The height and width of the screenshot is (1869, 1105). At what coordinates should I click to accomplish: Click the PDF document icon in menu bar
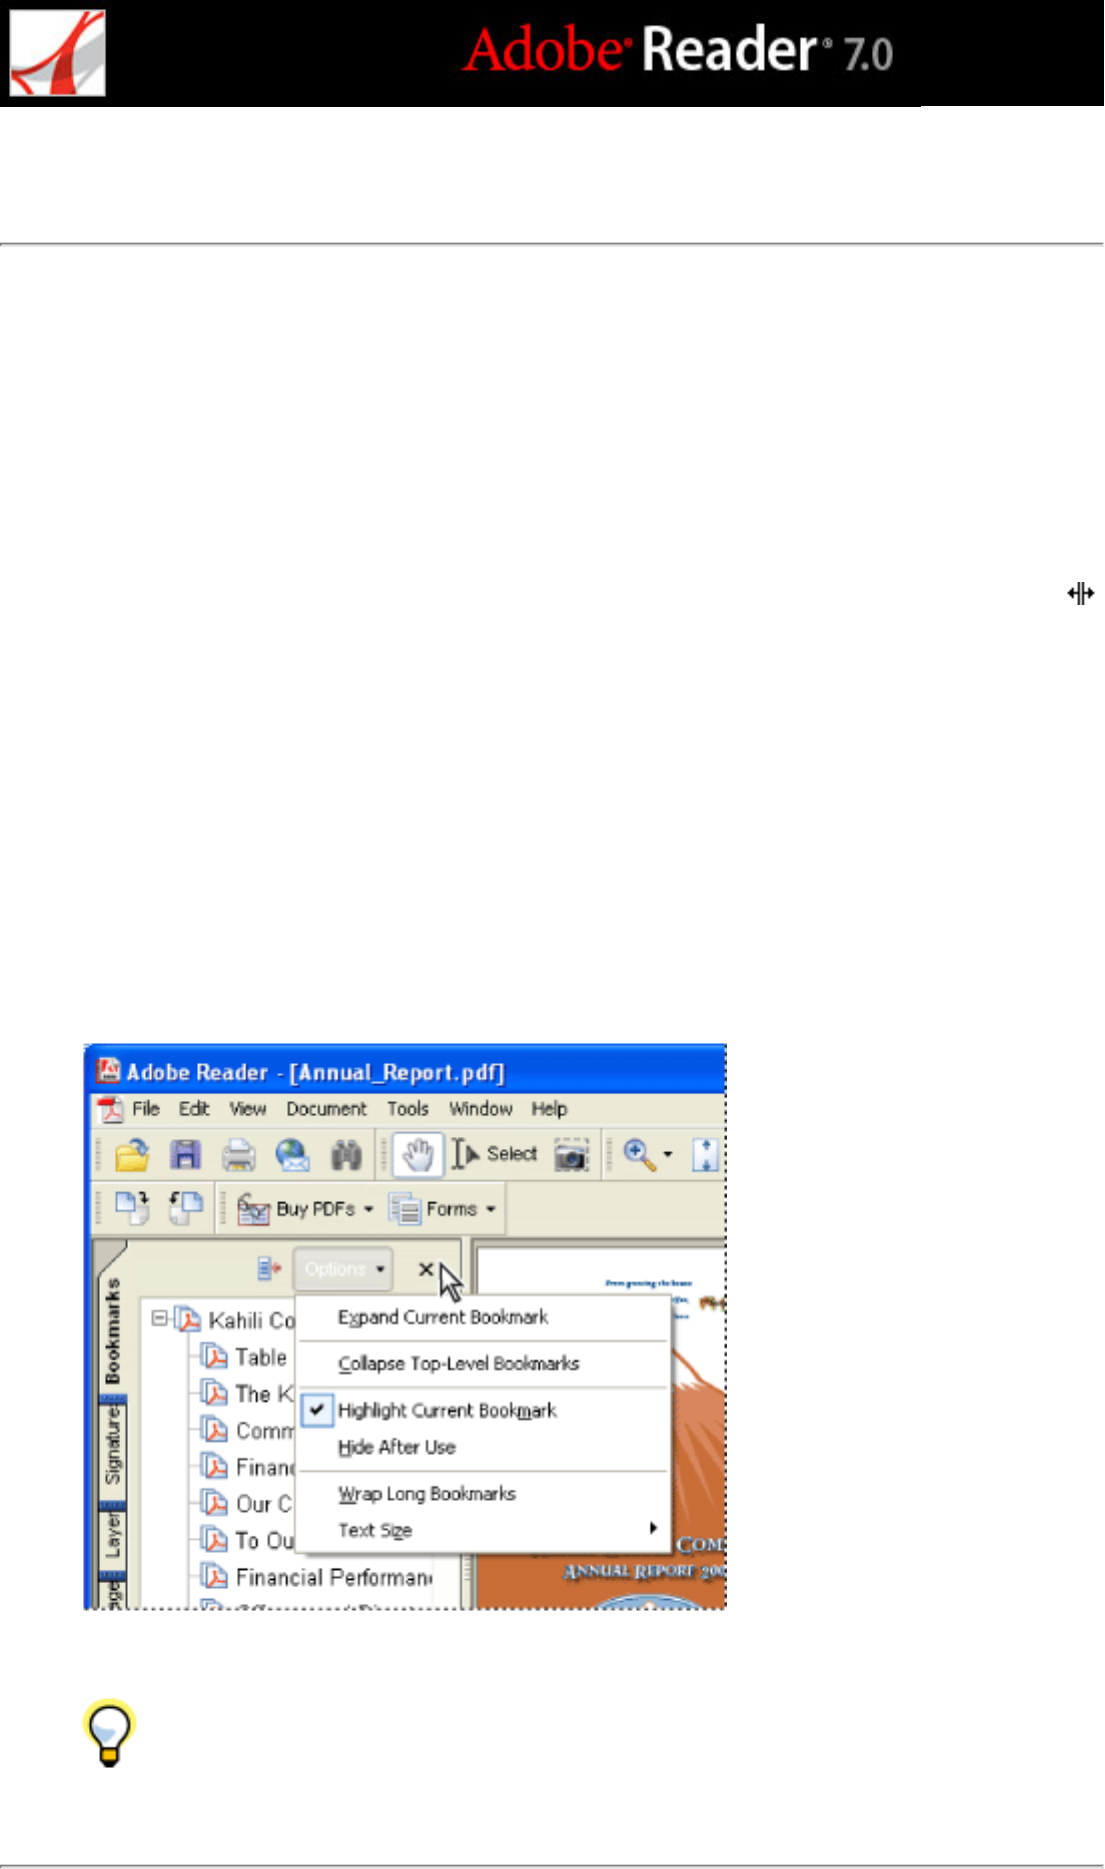tap(110, 1109)
